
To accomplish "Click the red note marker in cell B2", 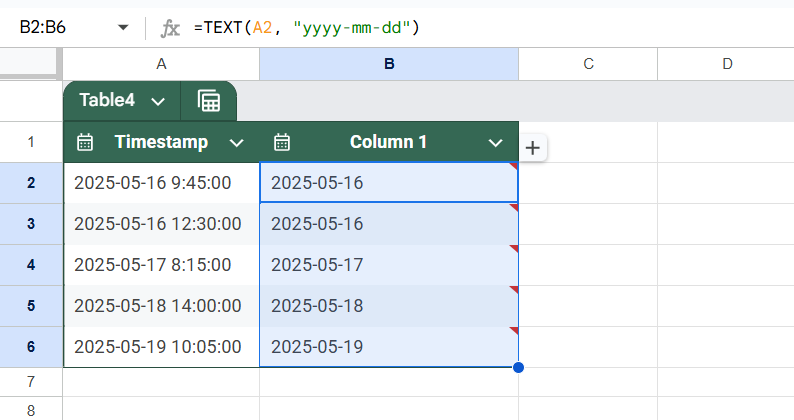I will tap(514, 166).
